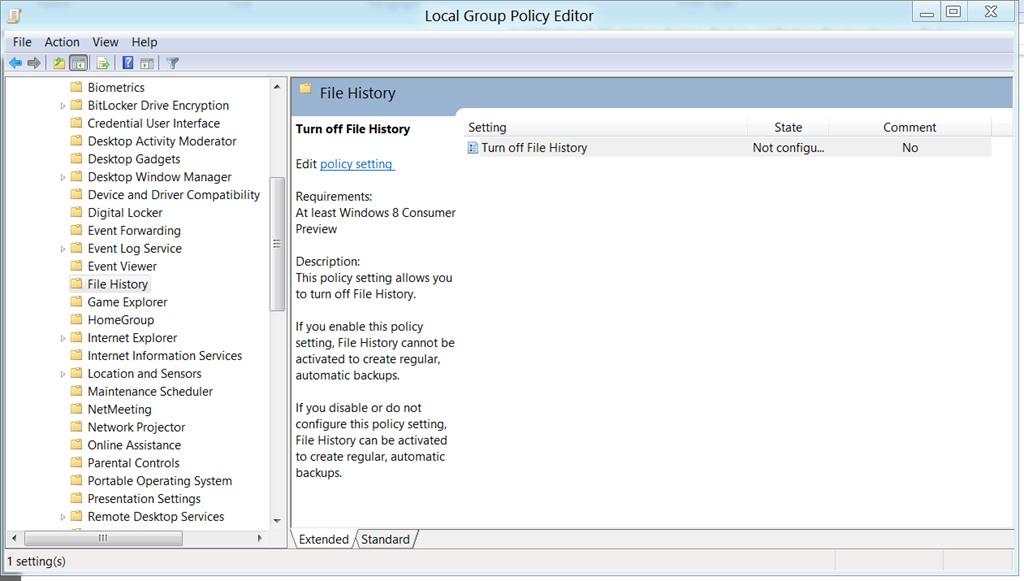Click the policy icon beside Turn off File History
This screenshot has height=581, width=1024.
pos(473,148)
